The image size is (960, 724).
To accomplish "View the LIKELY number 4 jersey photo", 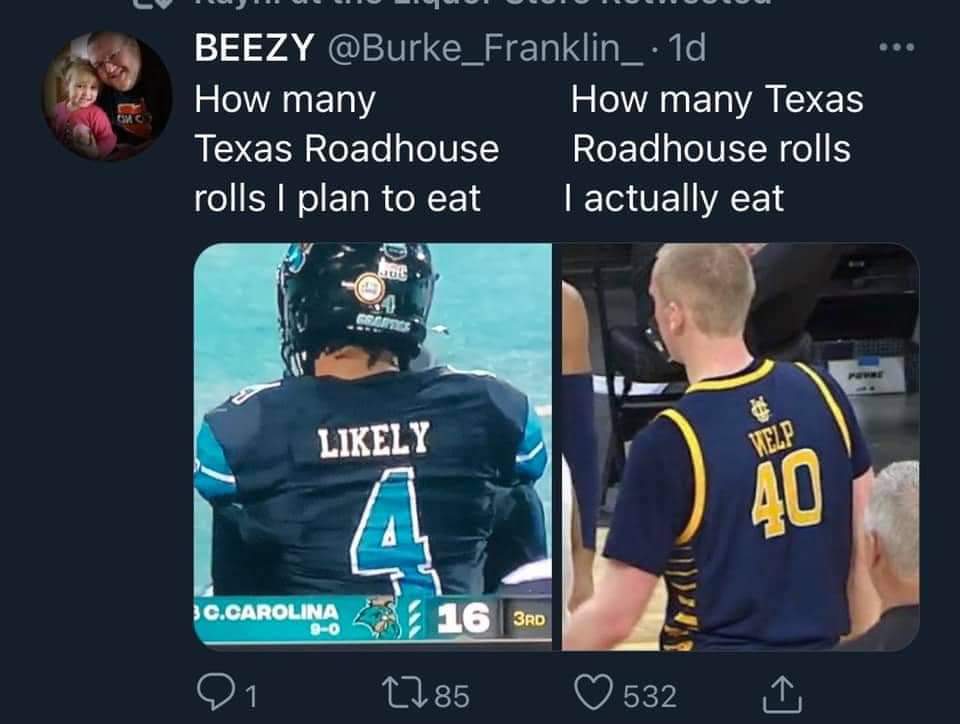I will click(x=373, y=446).
